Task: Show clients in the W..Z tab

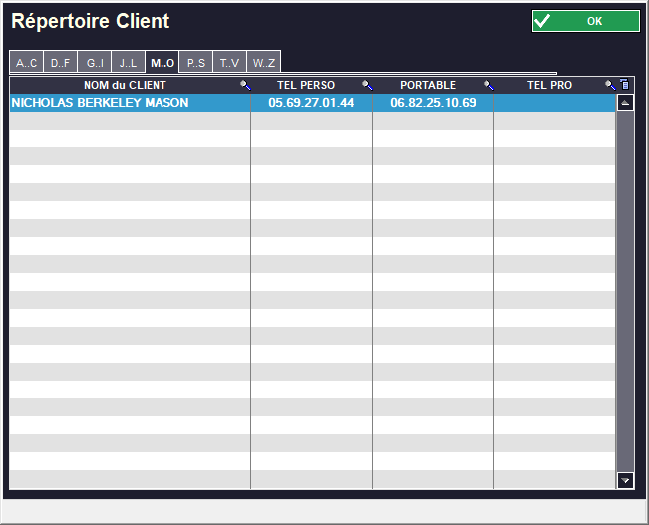Action: 263,63
